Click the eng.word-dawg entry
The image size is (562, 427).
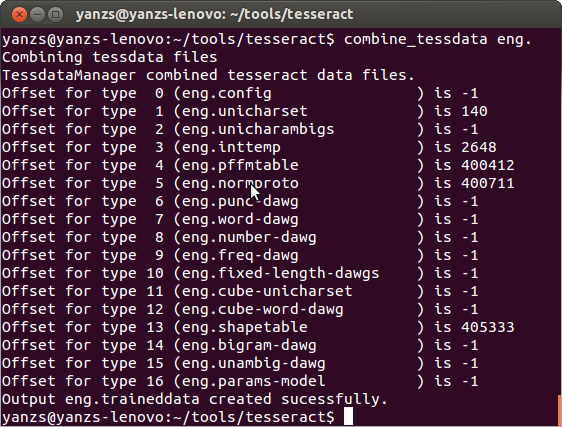(x=240, y=219)
